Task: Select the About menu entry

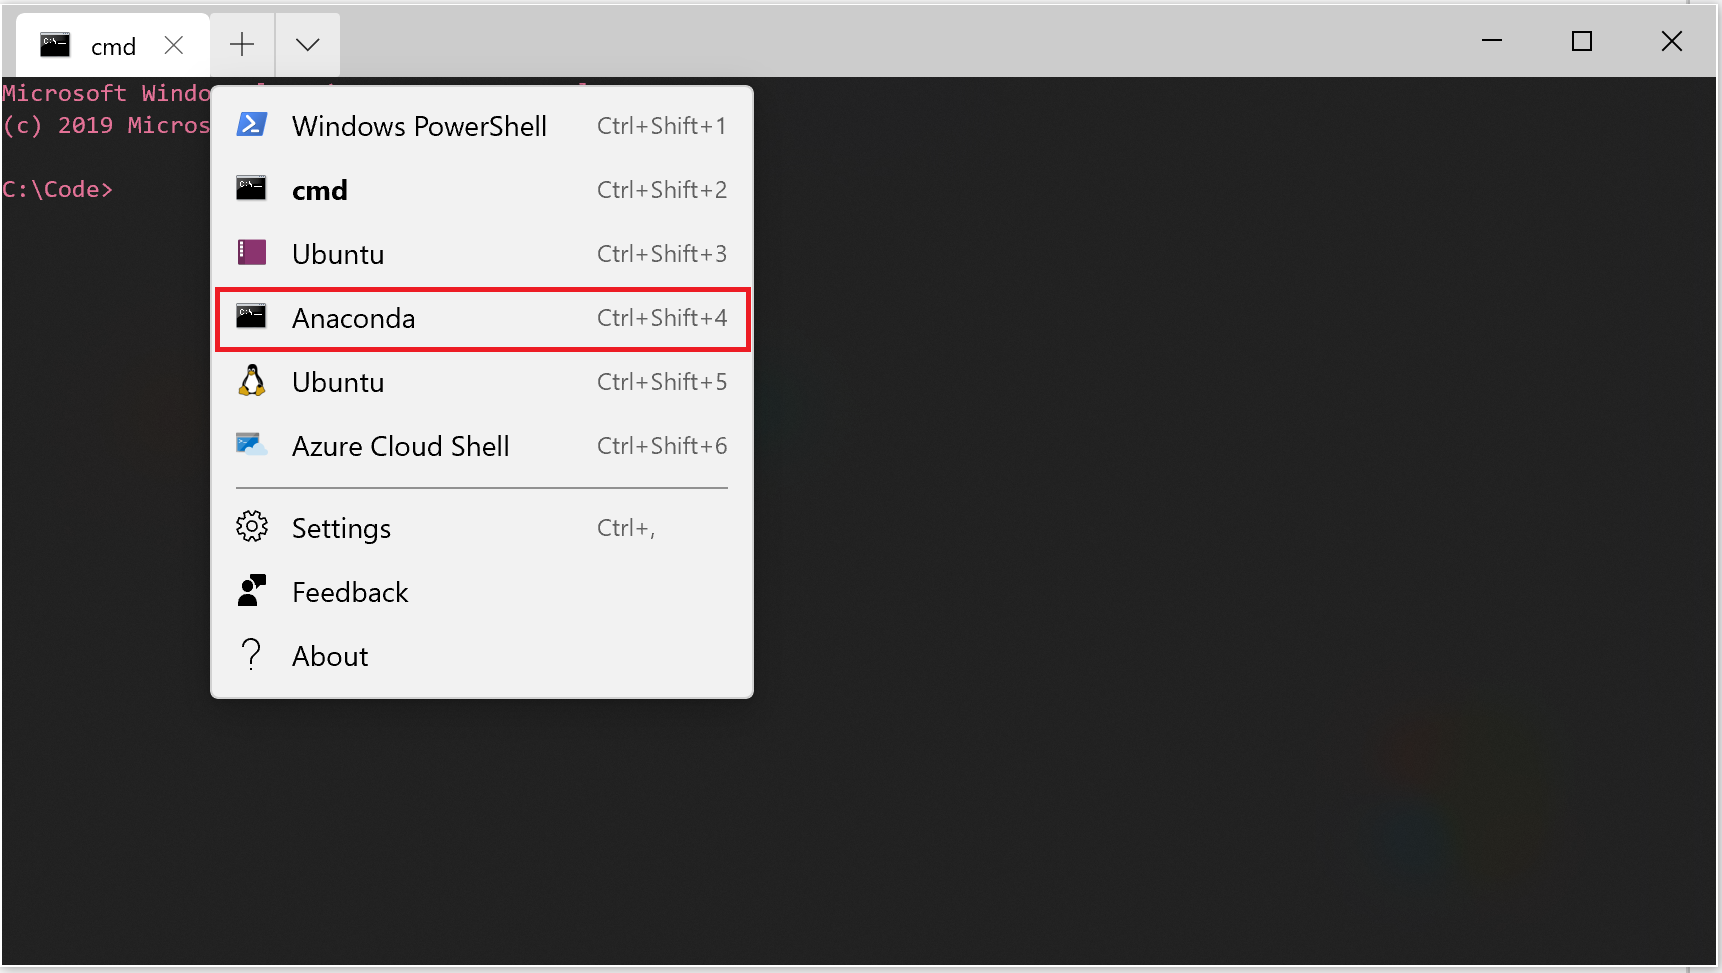Action: tap(482, 656)
